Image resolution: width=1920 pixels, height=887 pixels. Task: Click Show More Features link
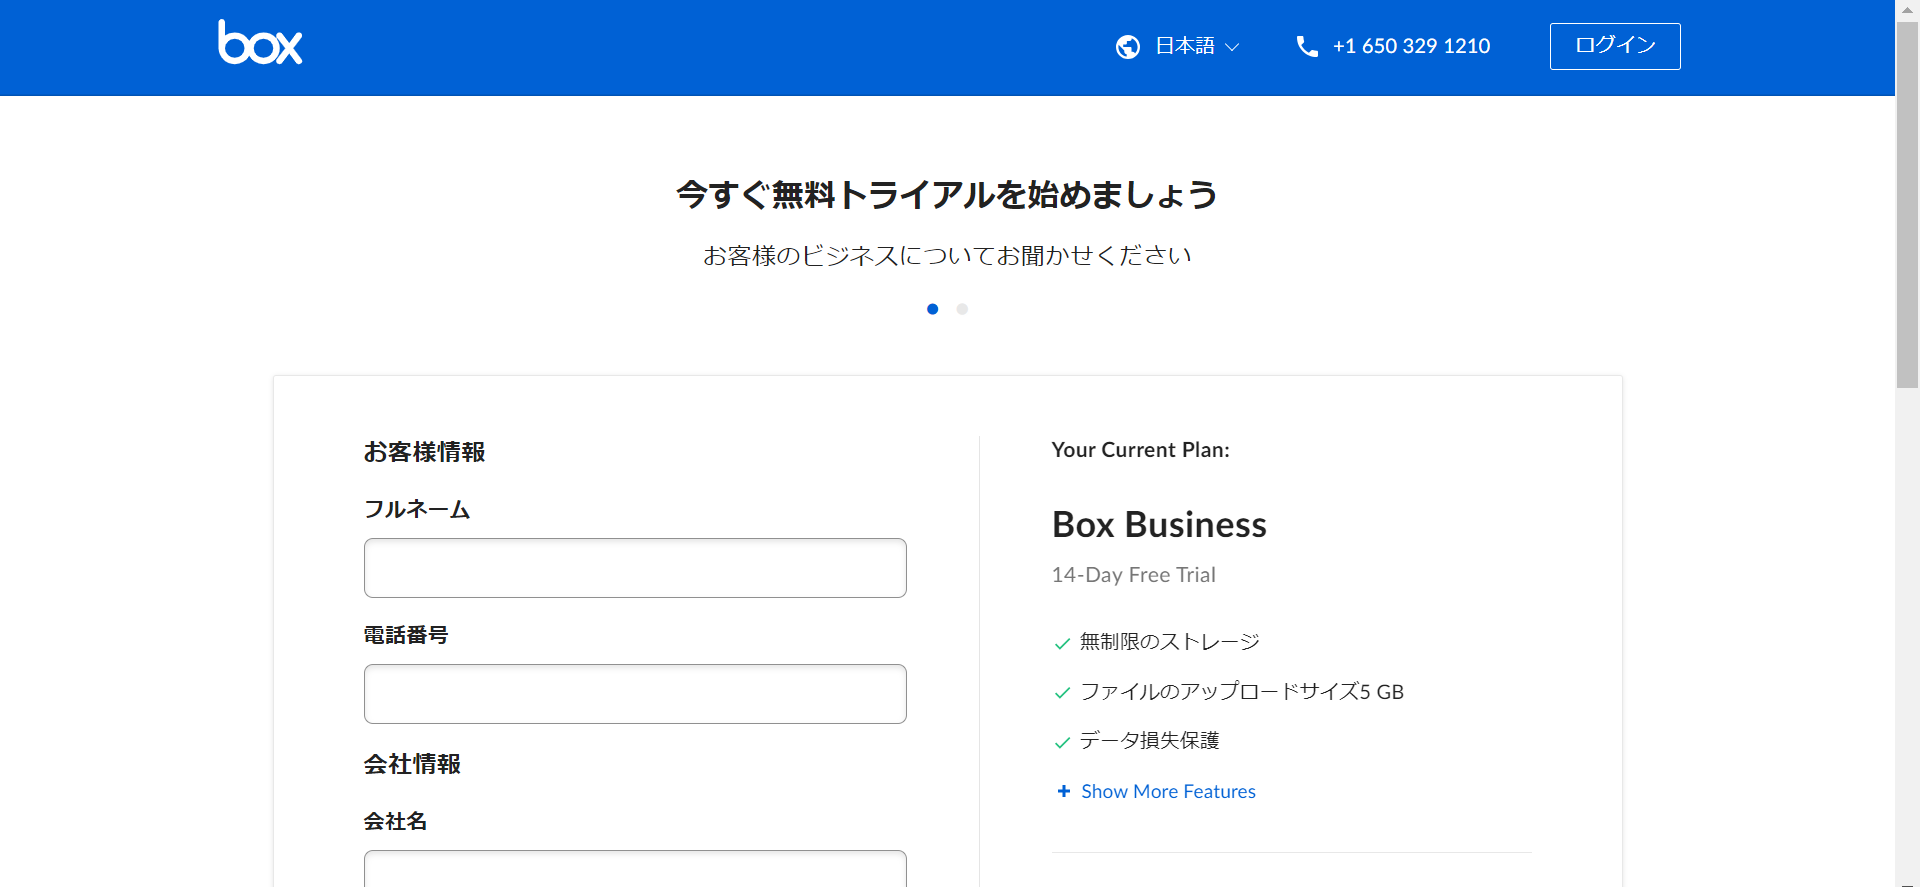[x=1168, y=791]
